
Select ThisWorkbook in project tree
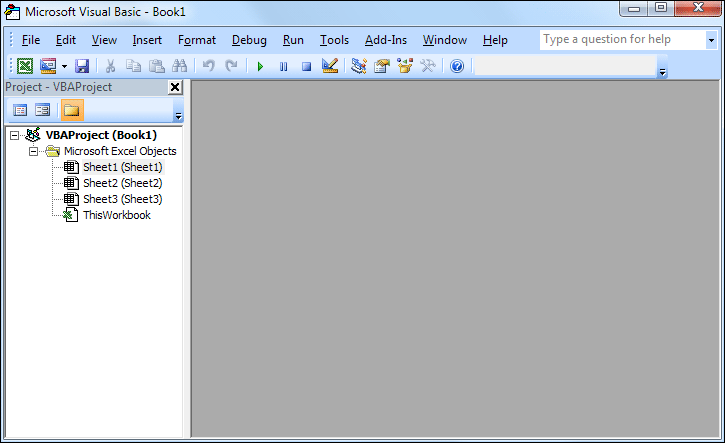117,215
